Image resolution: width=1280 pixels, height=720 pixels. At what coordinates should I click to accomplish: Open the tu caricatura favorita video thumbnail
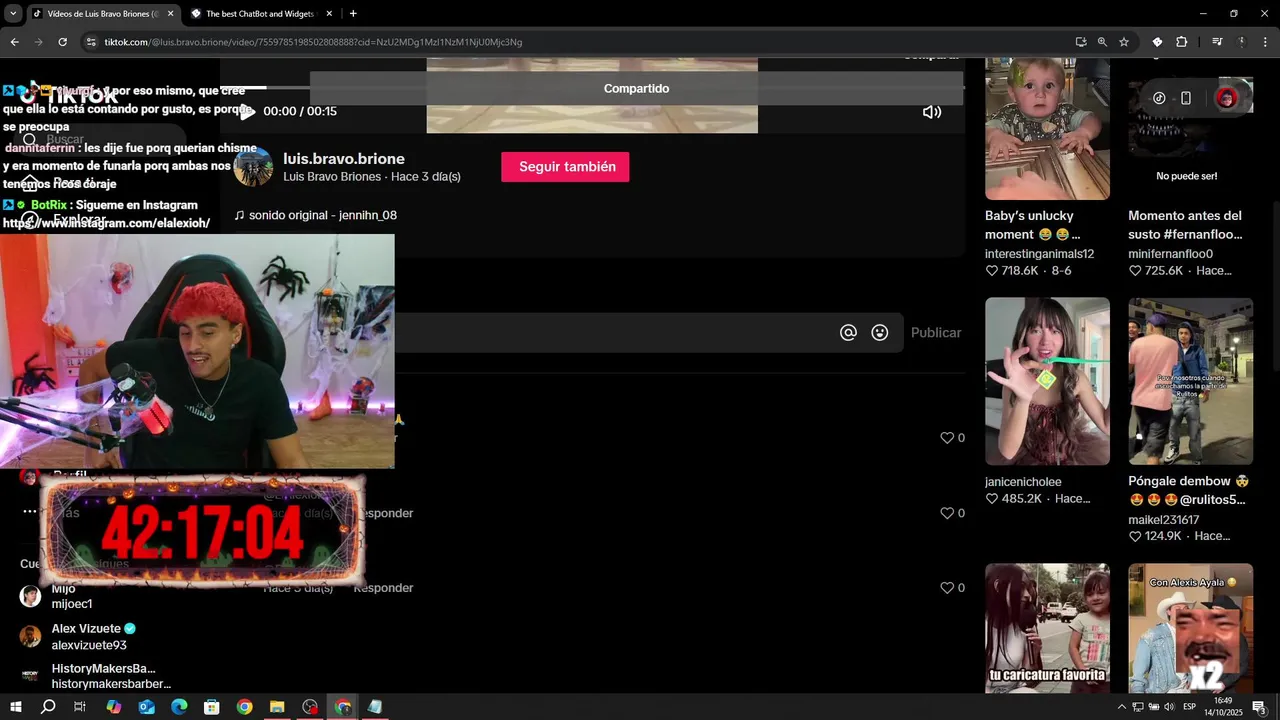click(x=1047, y=628)
